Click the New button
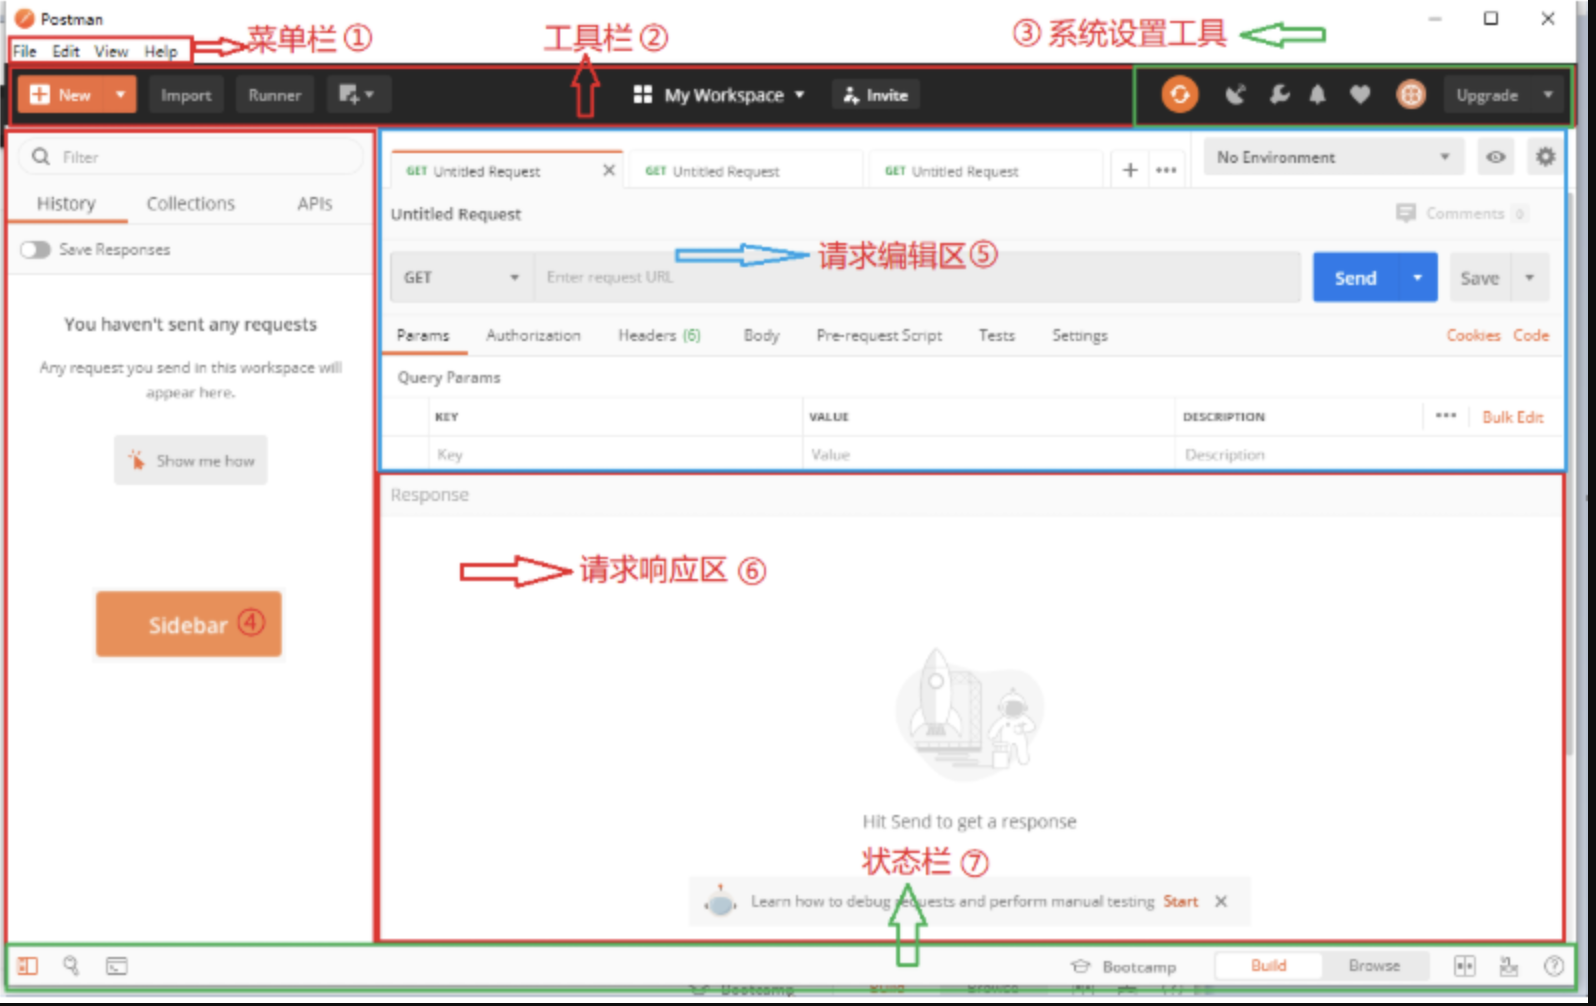 pos(62,95)
